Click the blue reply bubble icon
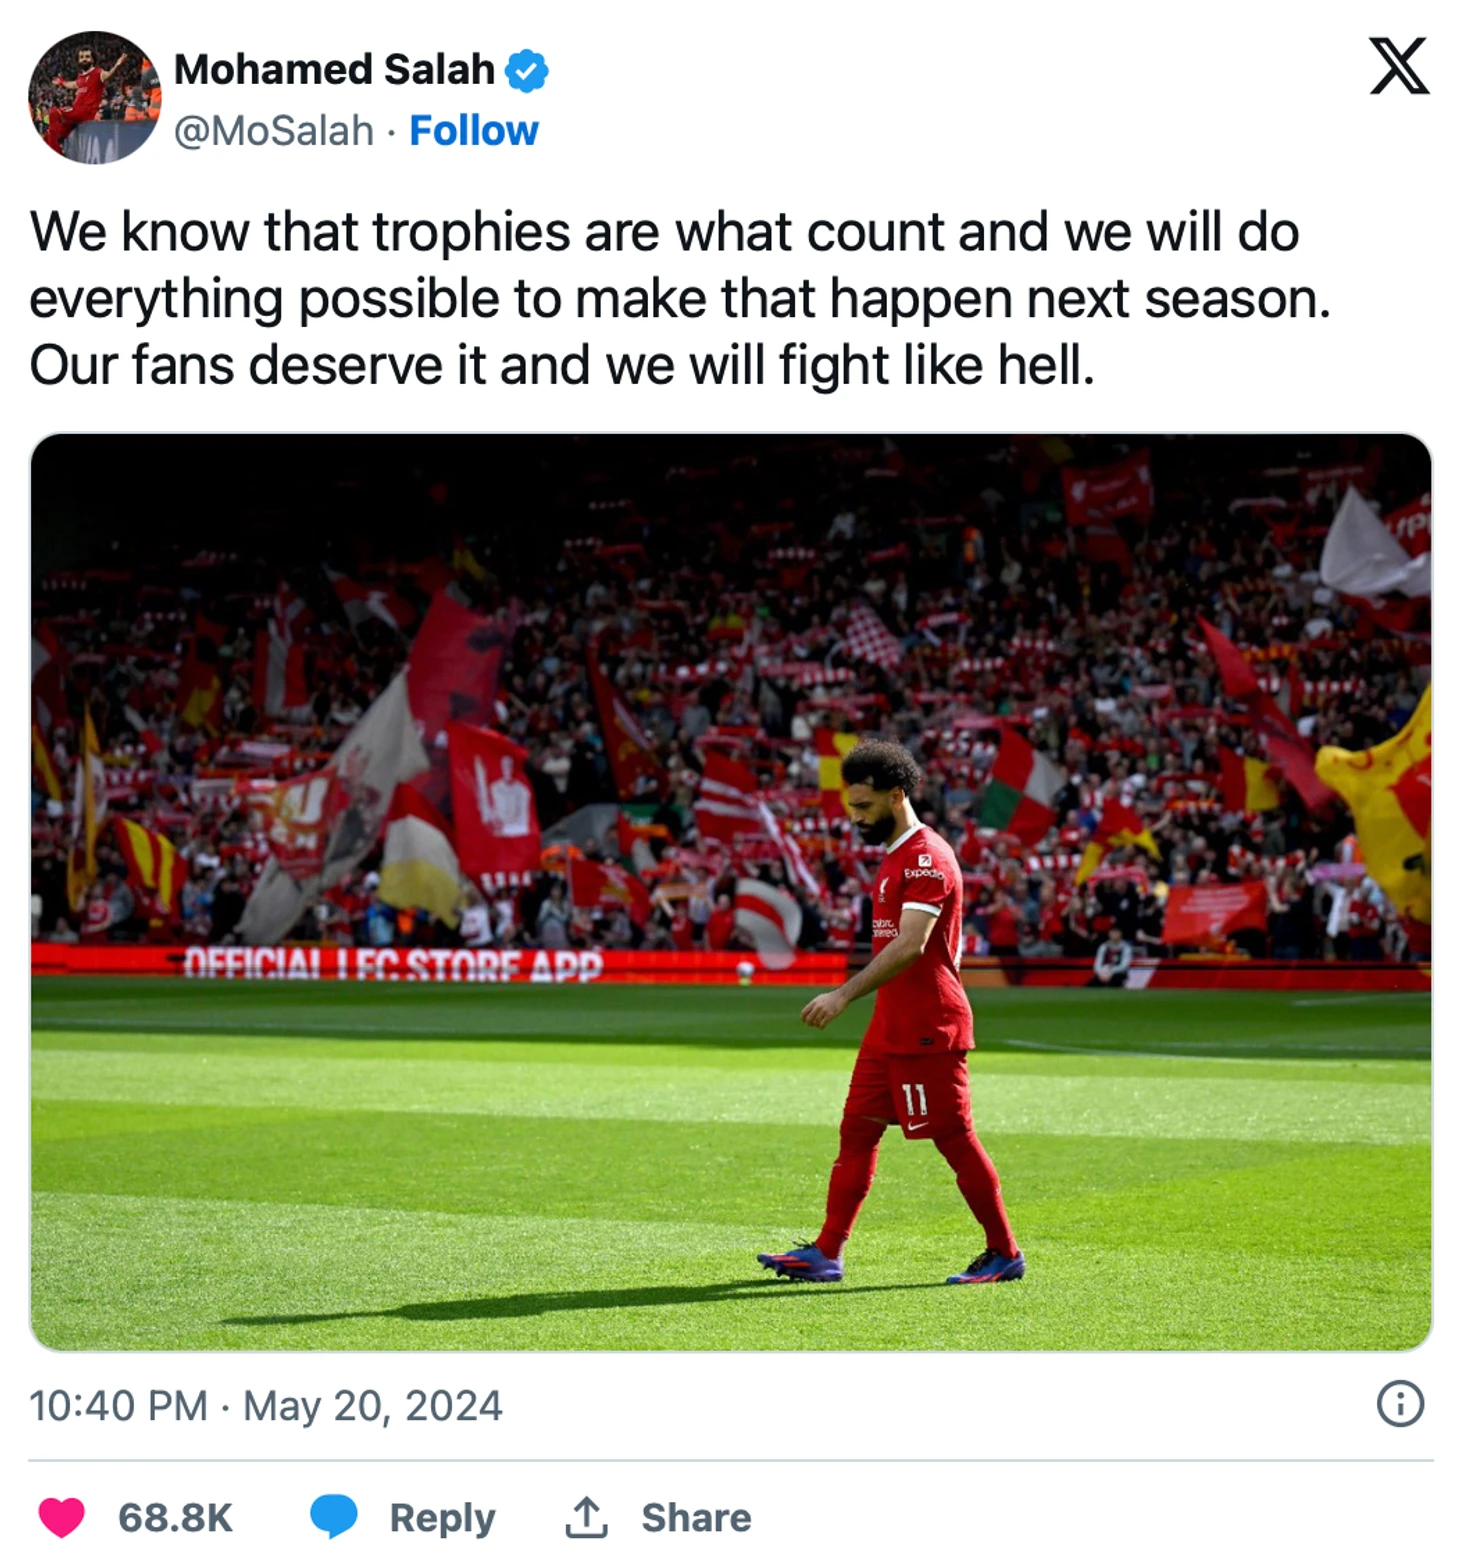1460x1557 pixels. tap(333, 1516)
